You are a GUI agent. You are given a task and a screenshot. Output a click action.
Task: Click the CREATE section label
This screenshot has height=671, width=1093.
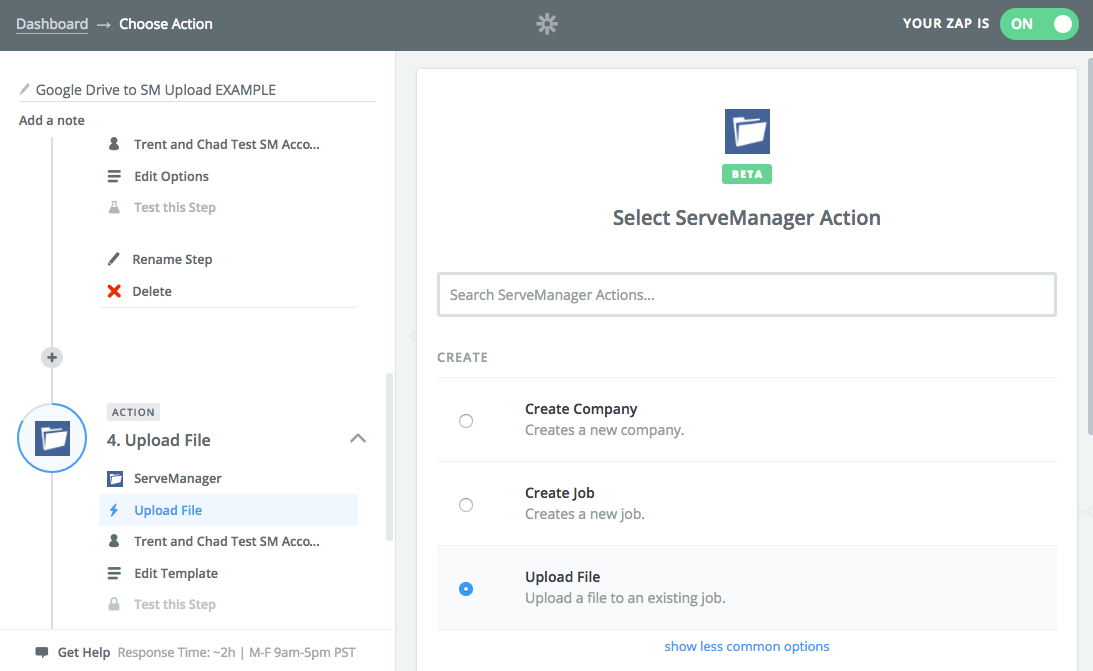click(462, 357)
